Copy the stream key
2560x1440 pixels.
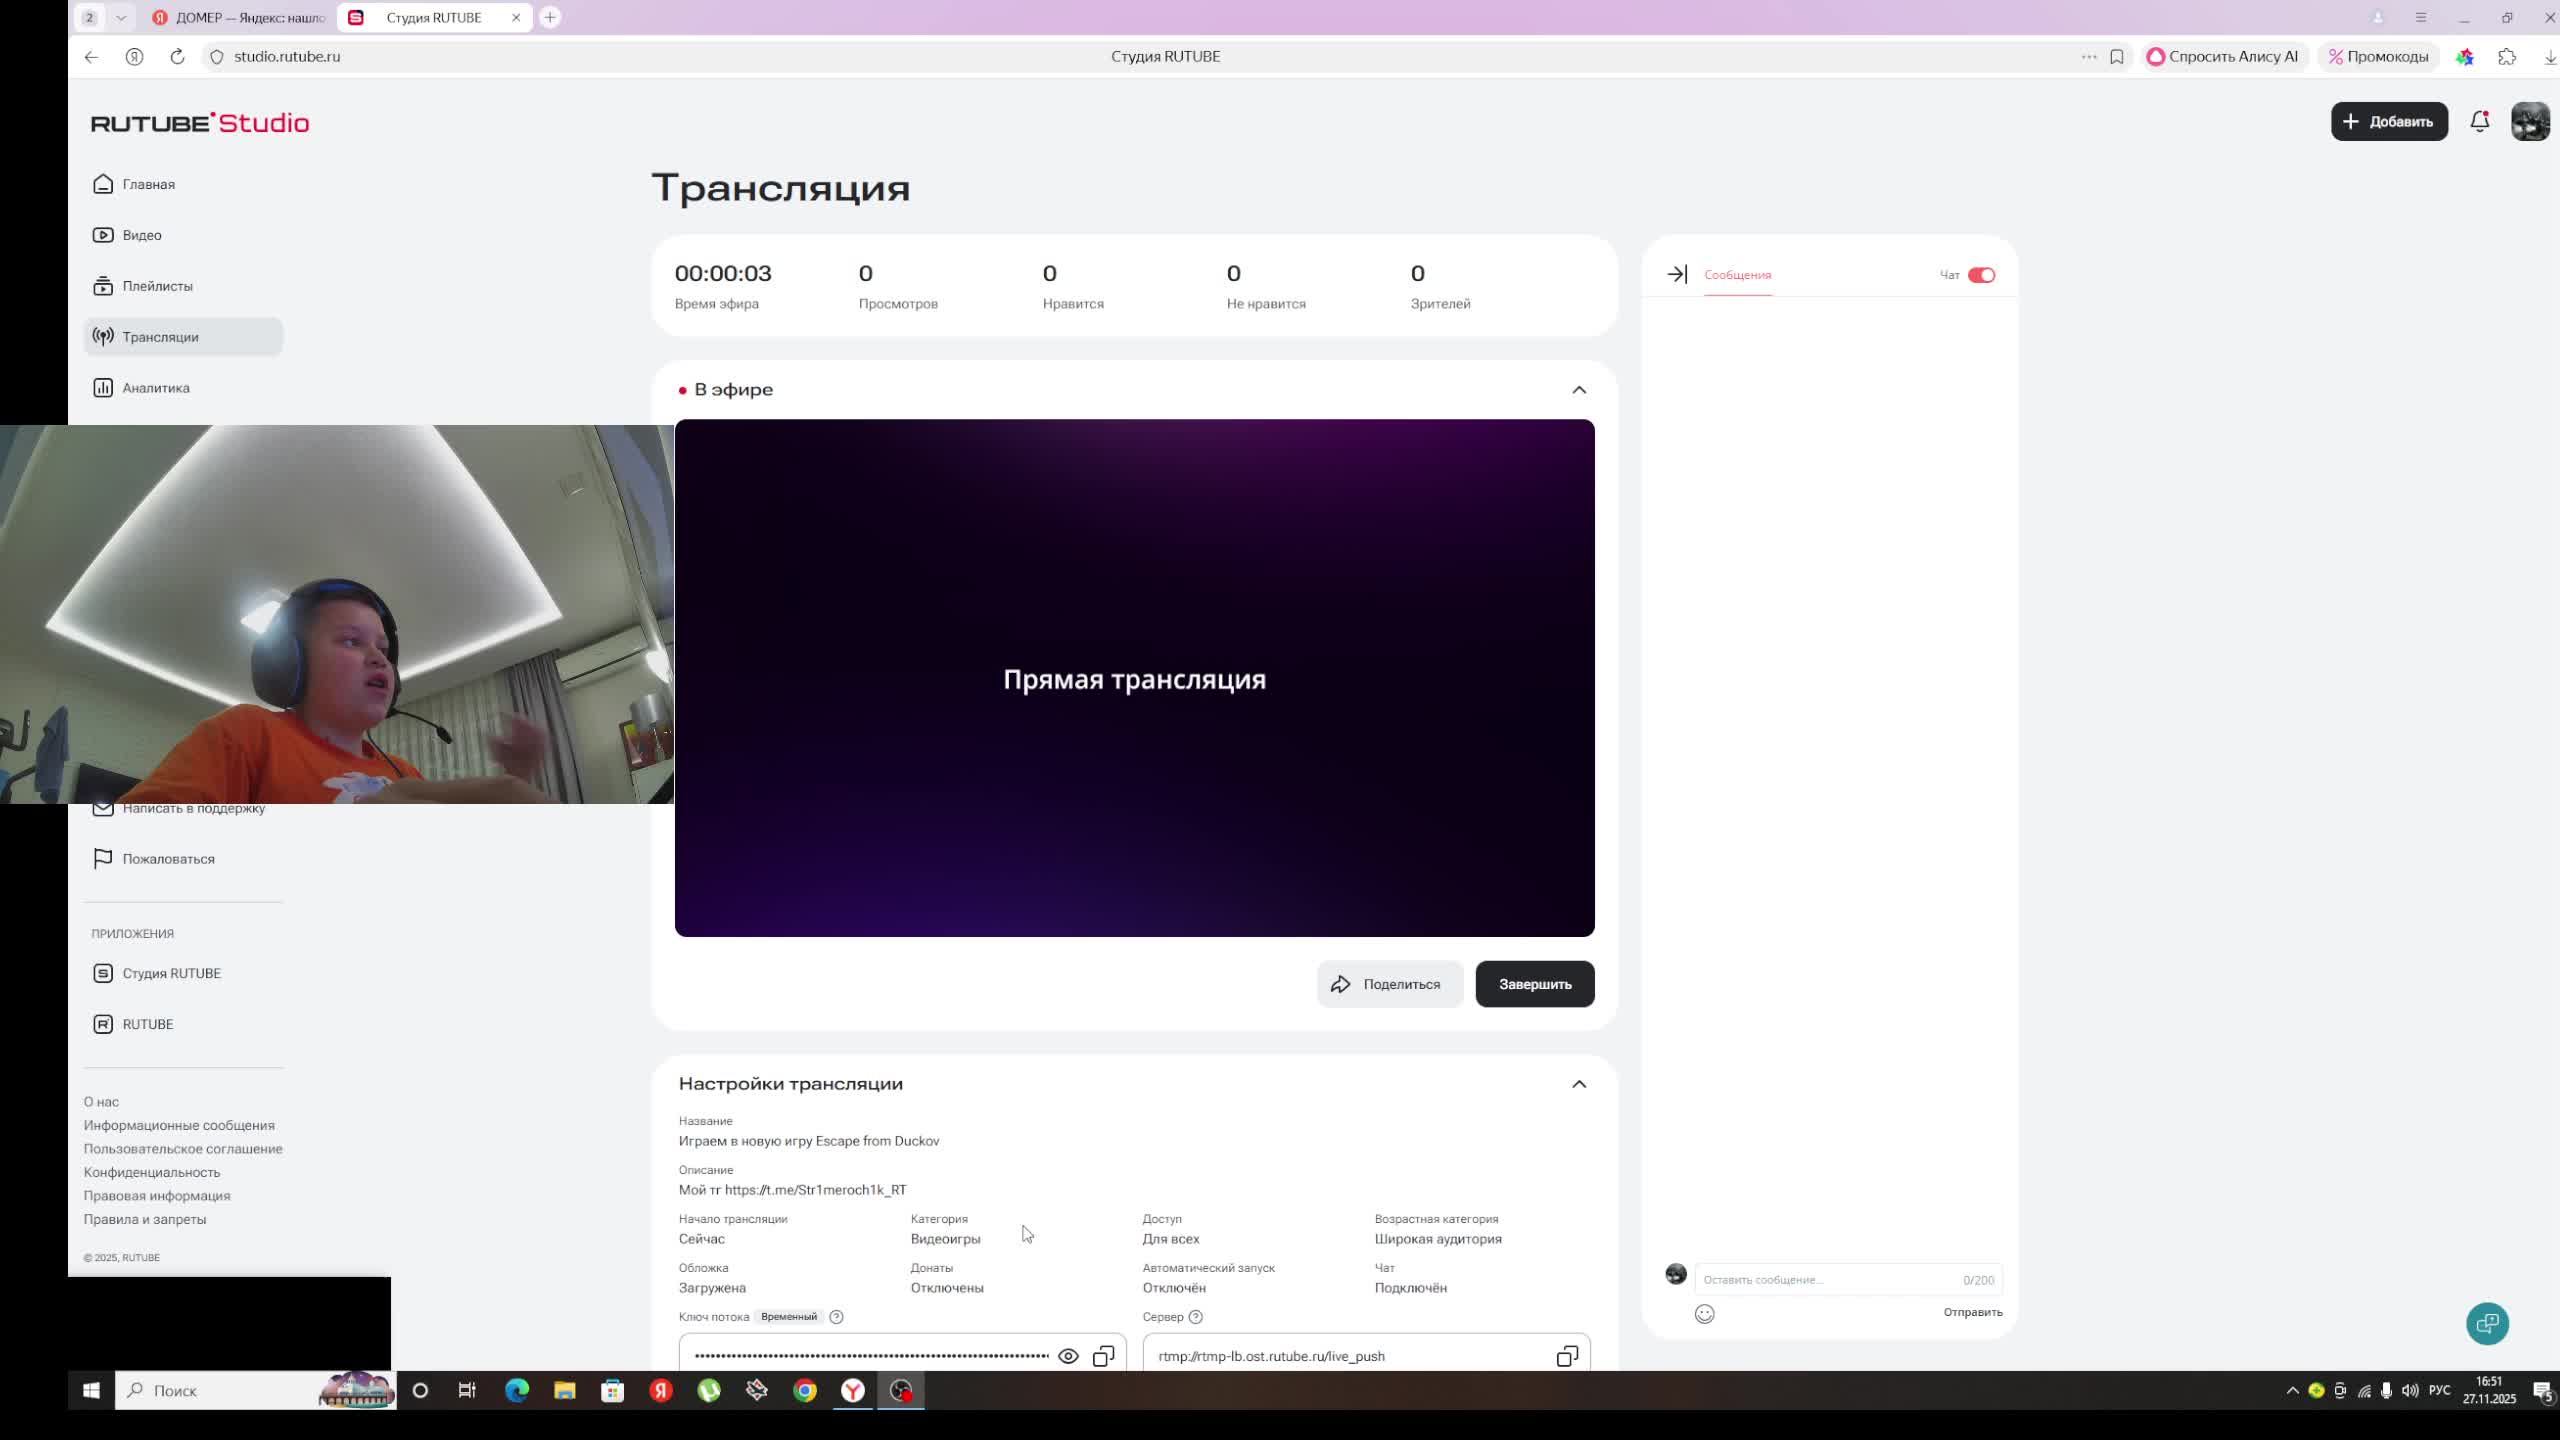pos(1103,1356)
